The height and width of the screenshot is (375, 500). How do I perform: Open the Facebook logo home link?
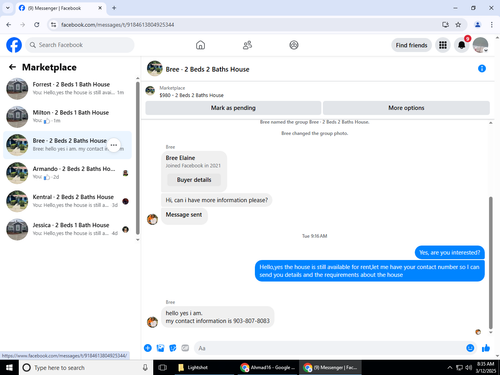click(14, 45)
